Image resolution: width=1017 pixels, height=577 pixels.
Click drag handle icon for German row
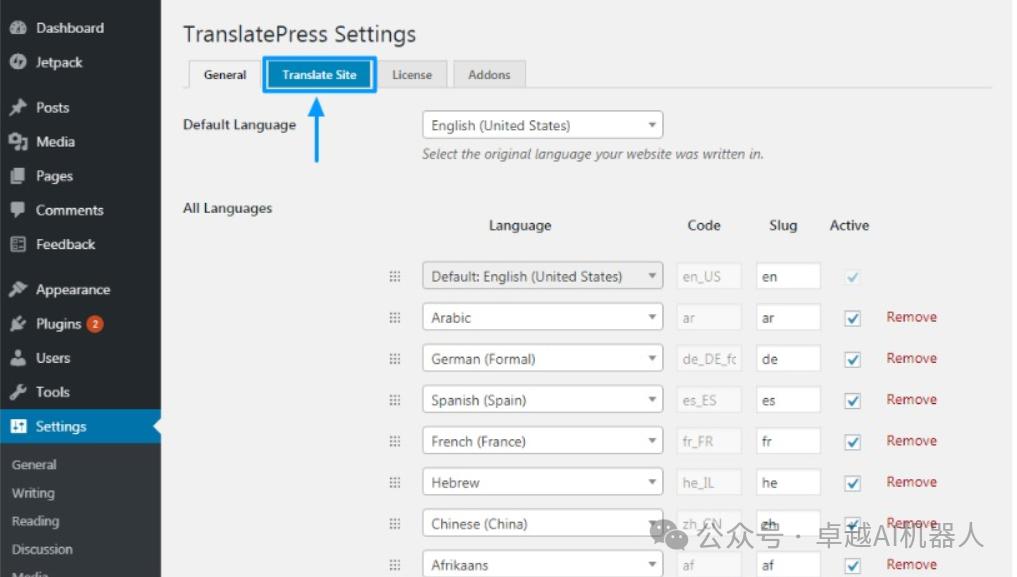point(394,359)
